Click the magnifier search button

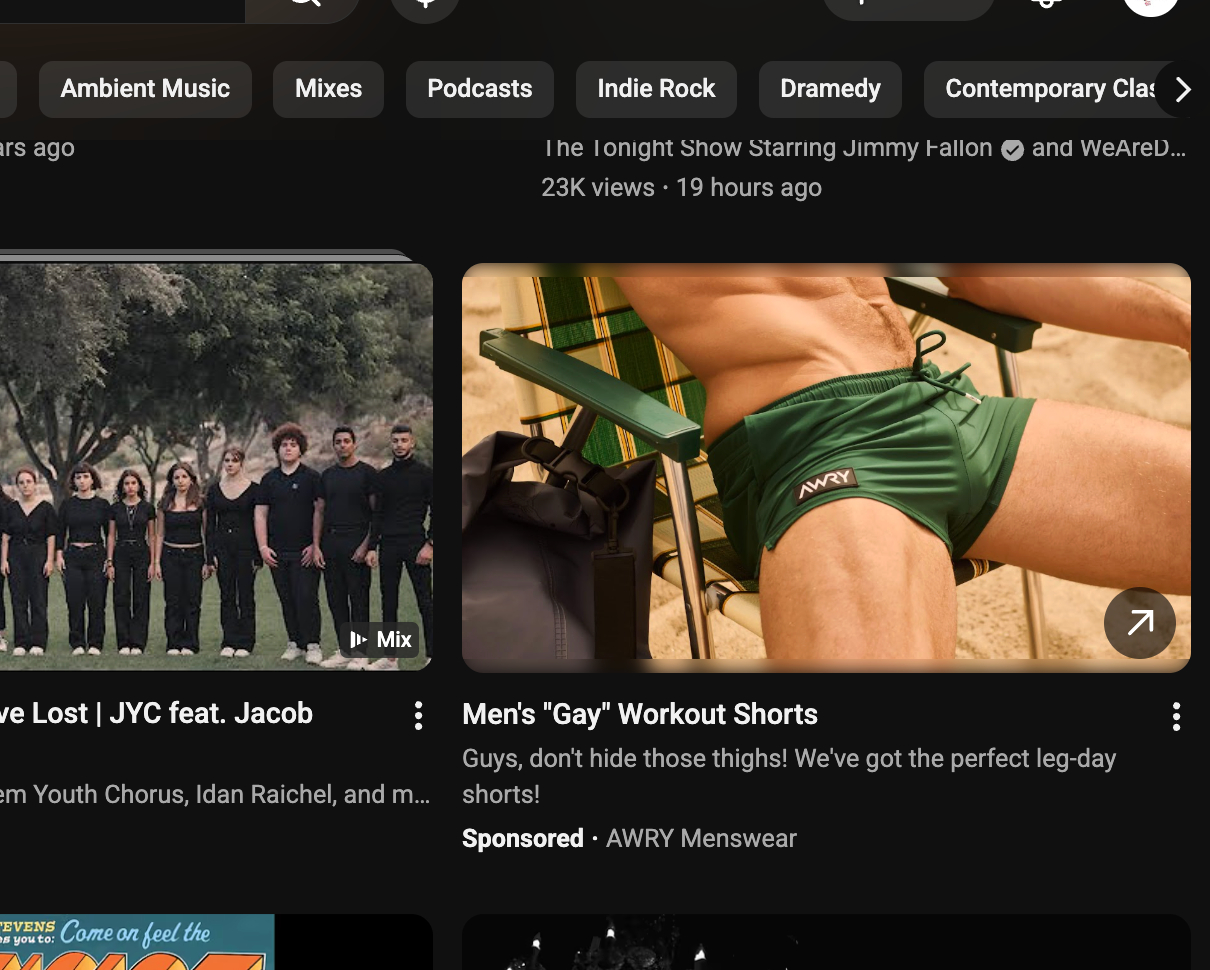coord(303,4)
